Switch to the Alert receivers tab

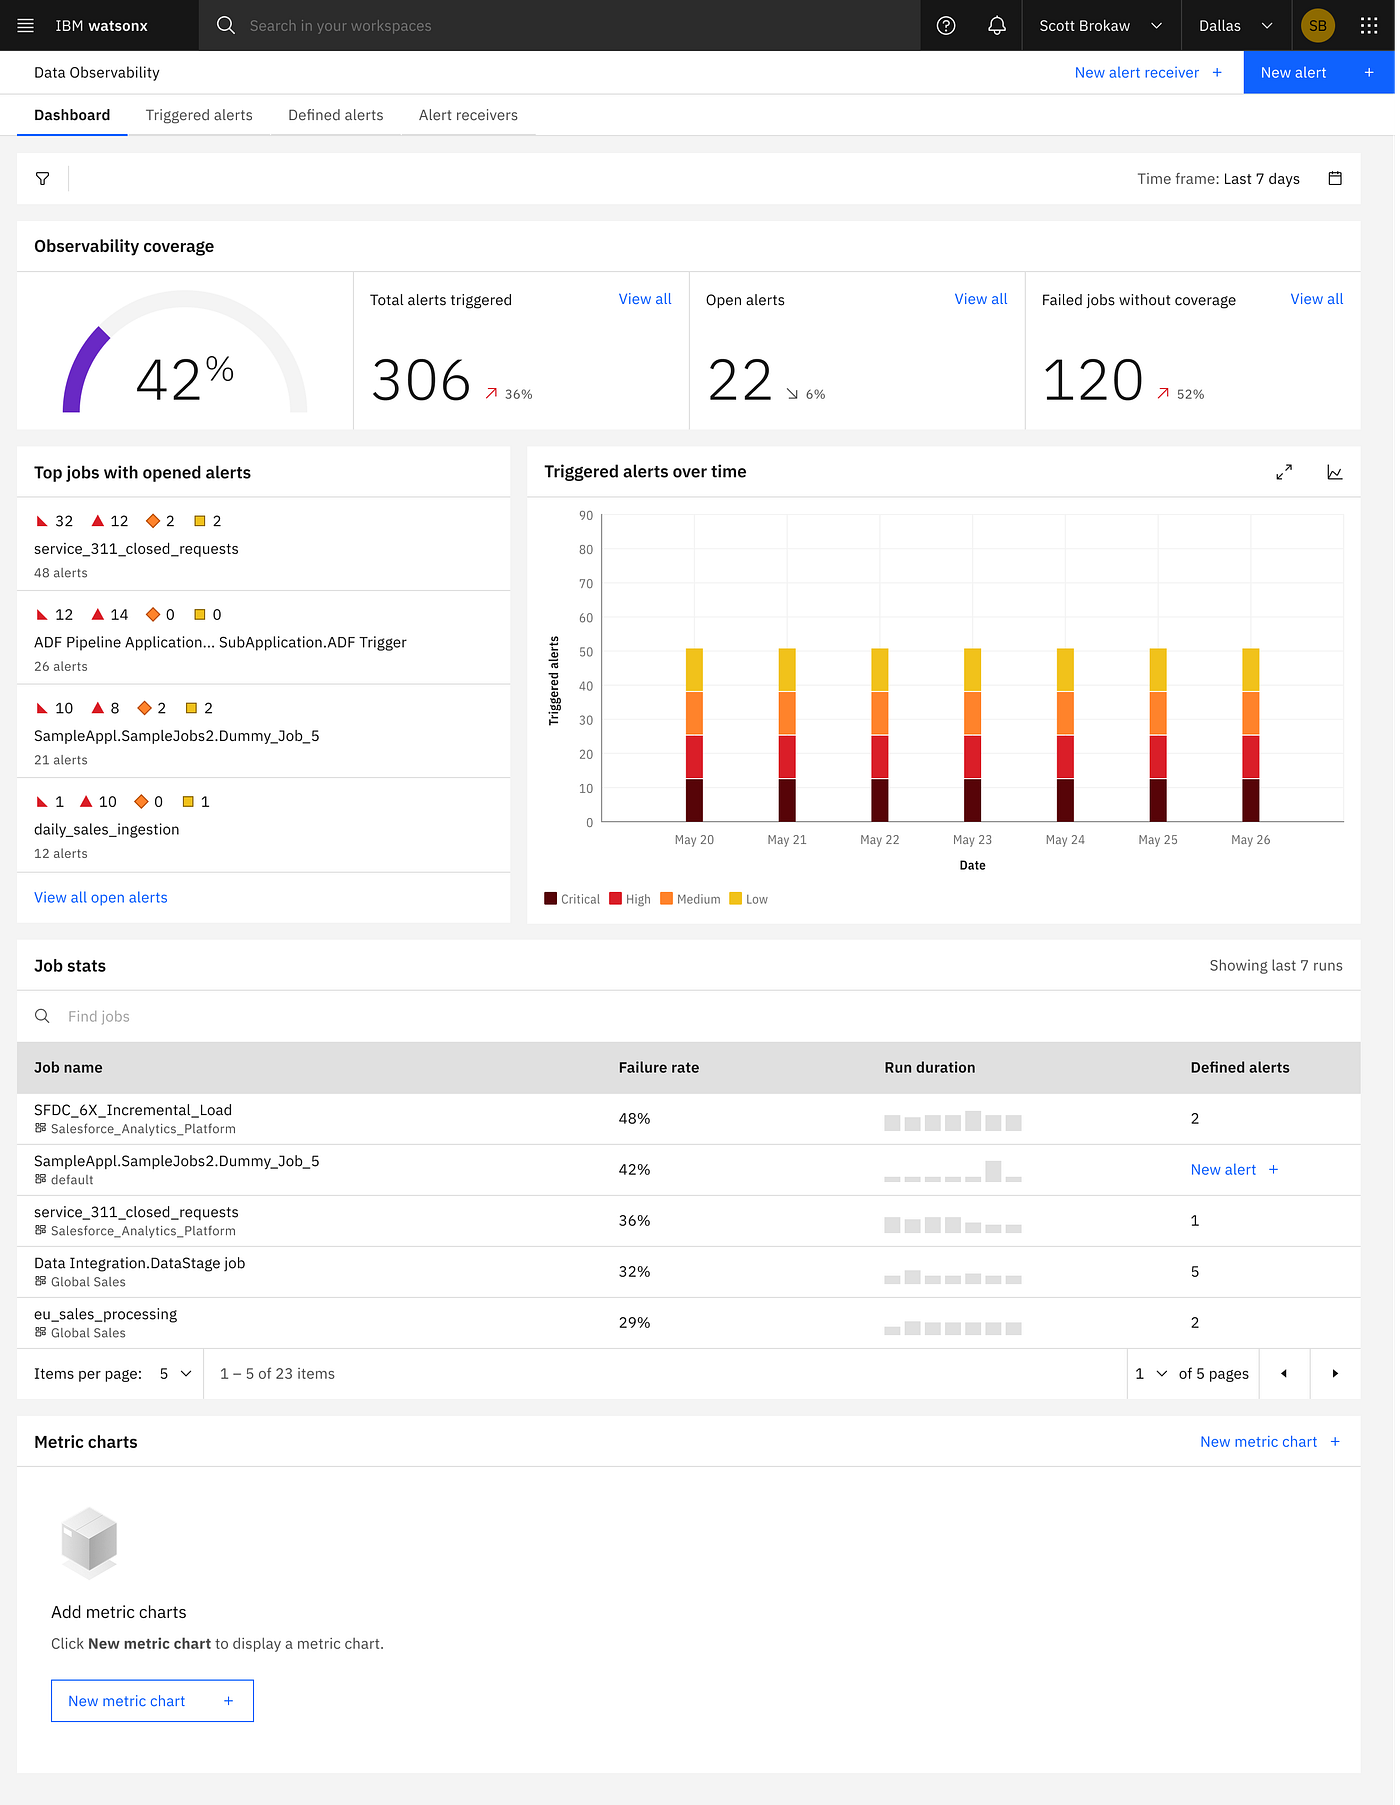tap(468, 115)
